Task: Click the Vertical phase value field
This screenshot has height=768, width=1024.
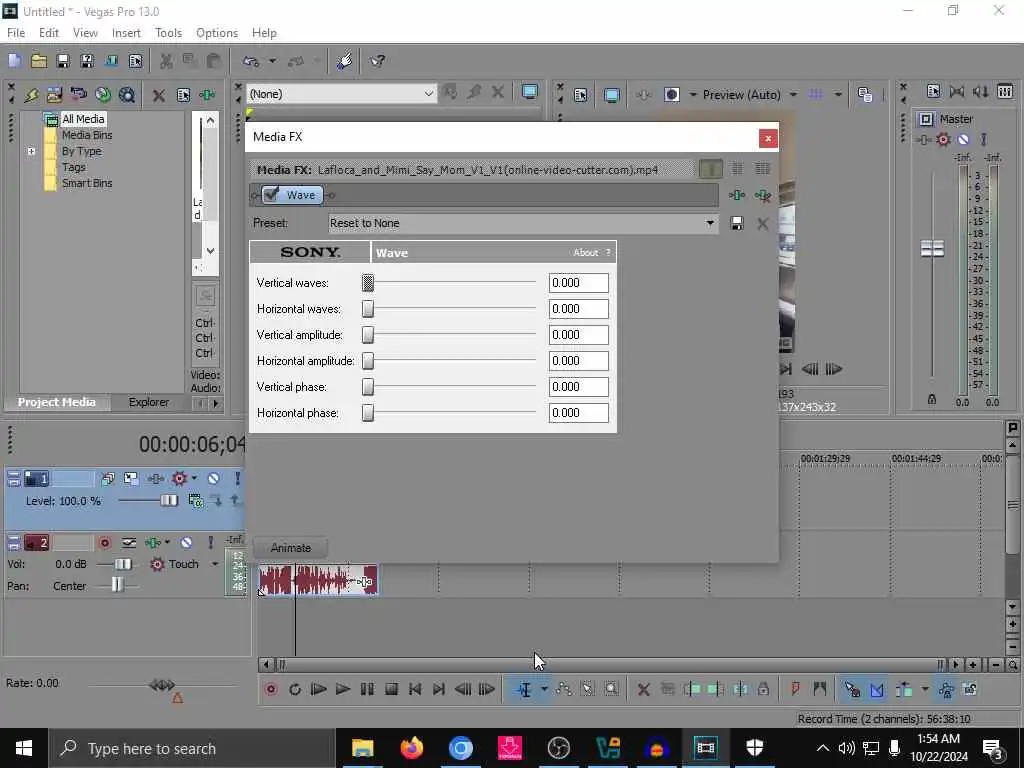Action: (x=579, y=387)
